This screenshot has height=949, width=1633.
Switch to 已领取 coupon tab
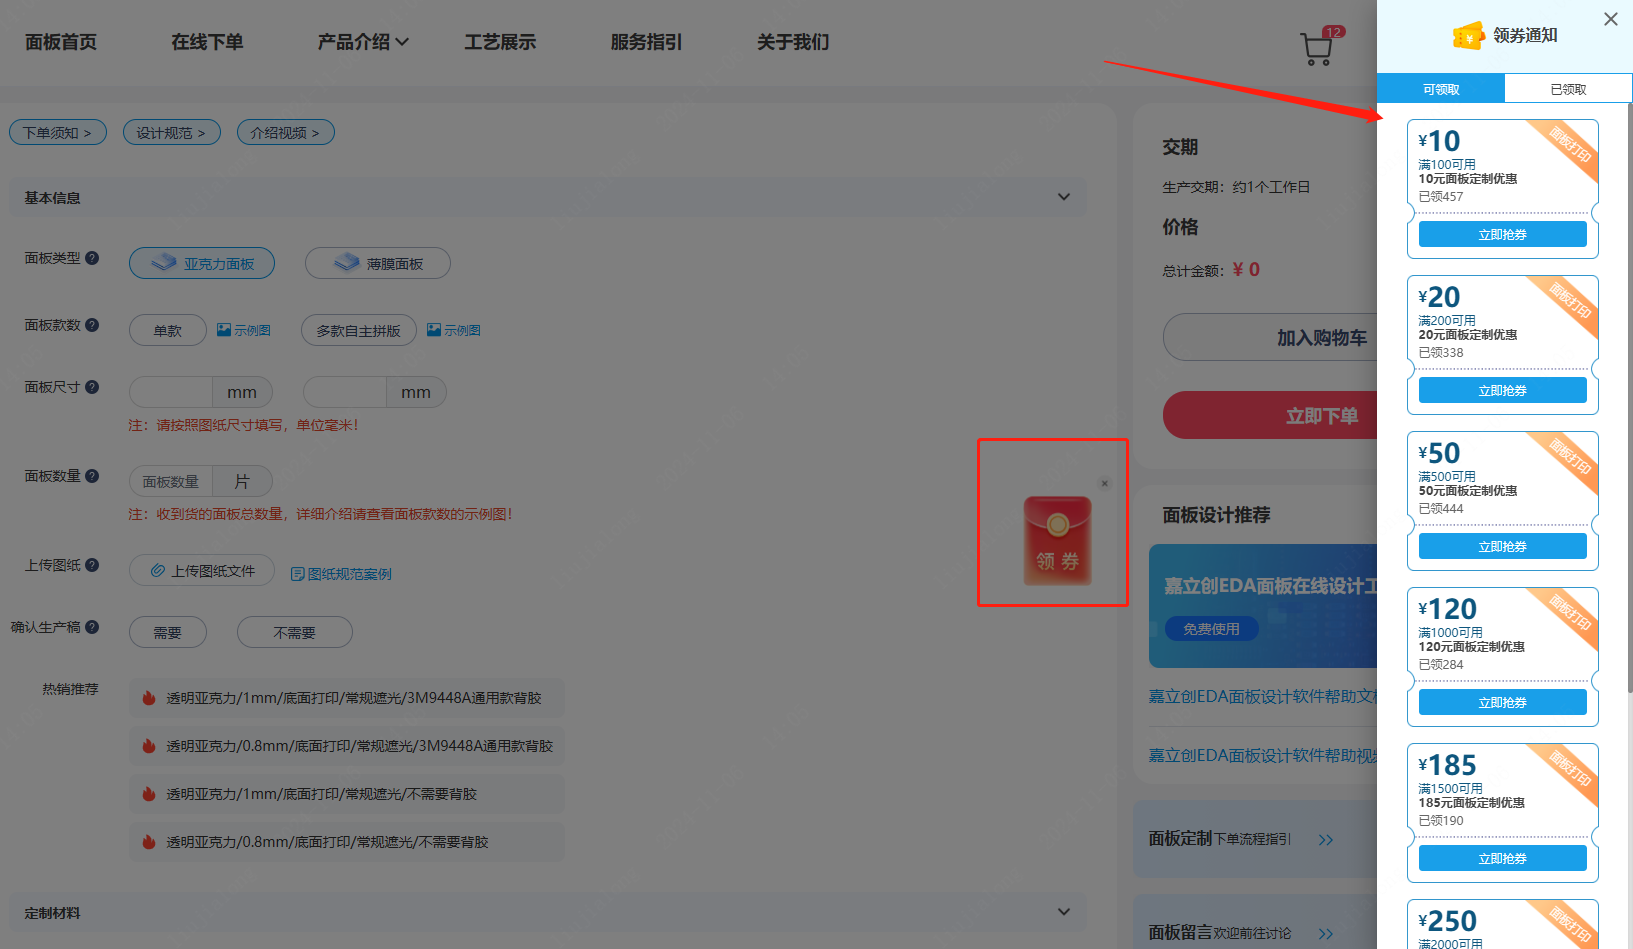click(1568, 88)
